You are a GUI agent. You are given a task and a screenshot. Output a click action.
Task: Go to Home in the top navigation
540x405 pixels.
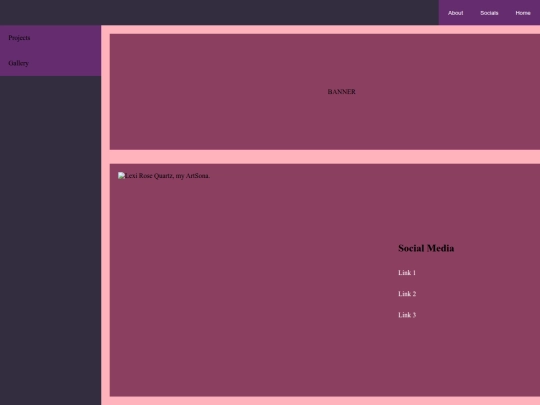(x=523, y=13)
